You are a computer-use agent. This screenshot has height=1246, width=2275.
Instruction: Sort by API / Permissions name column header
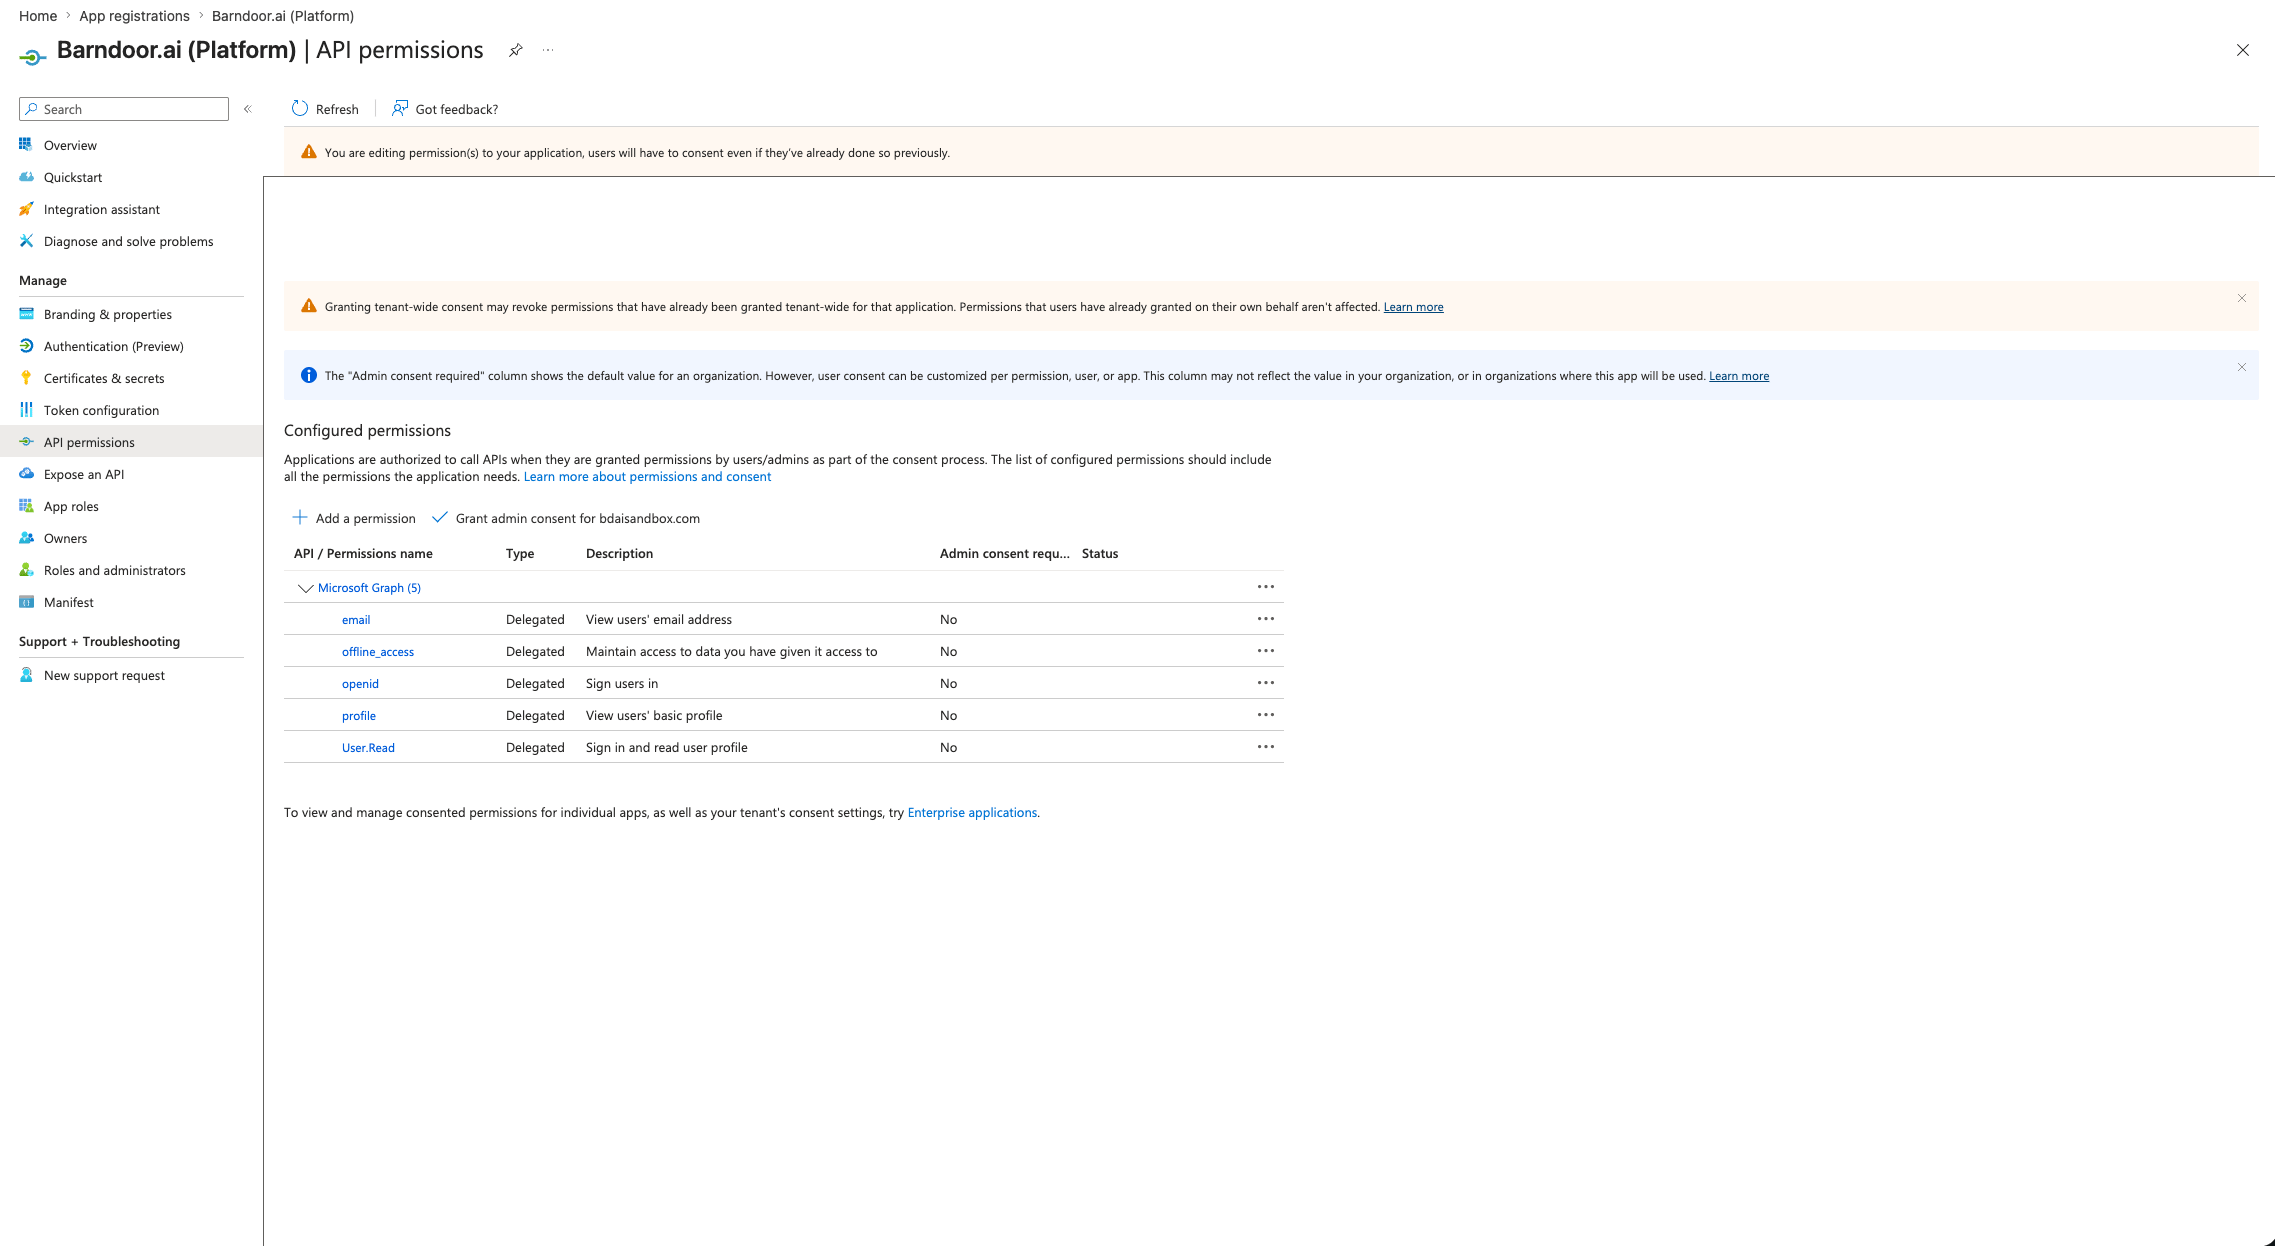[363, 553]
